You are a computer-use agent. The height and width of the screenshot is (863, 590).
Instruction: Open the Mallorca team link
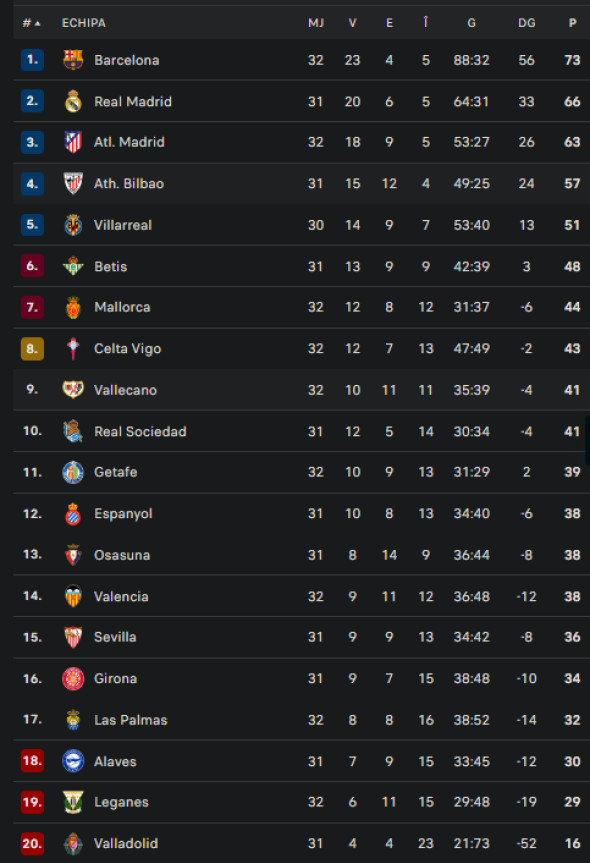(122, 307)
